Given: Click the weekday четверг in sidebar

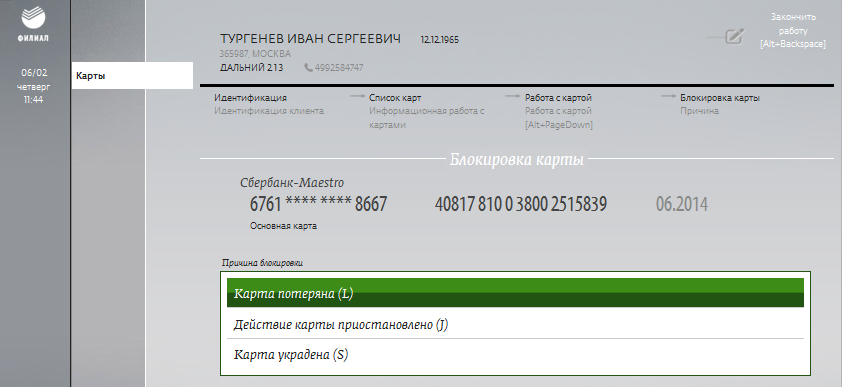Looking at the screenshot, I should tap(33, 87).
